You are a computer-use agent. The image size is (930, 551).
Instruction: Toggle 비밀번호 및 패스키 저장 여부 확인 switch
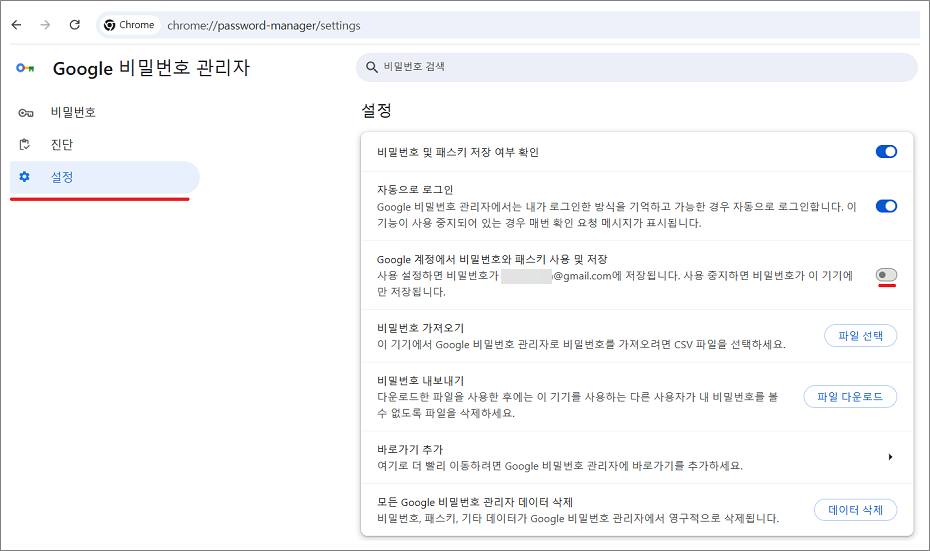pyautogui.click(x=886, y=152)
